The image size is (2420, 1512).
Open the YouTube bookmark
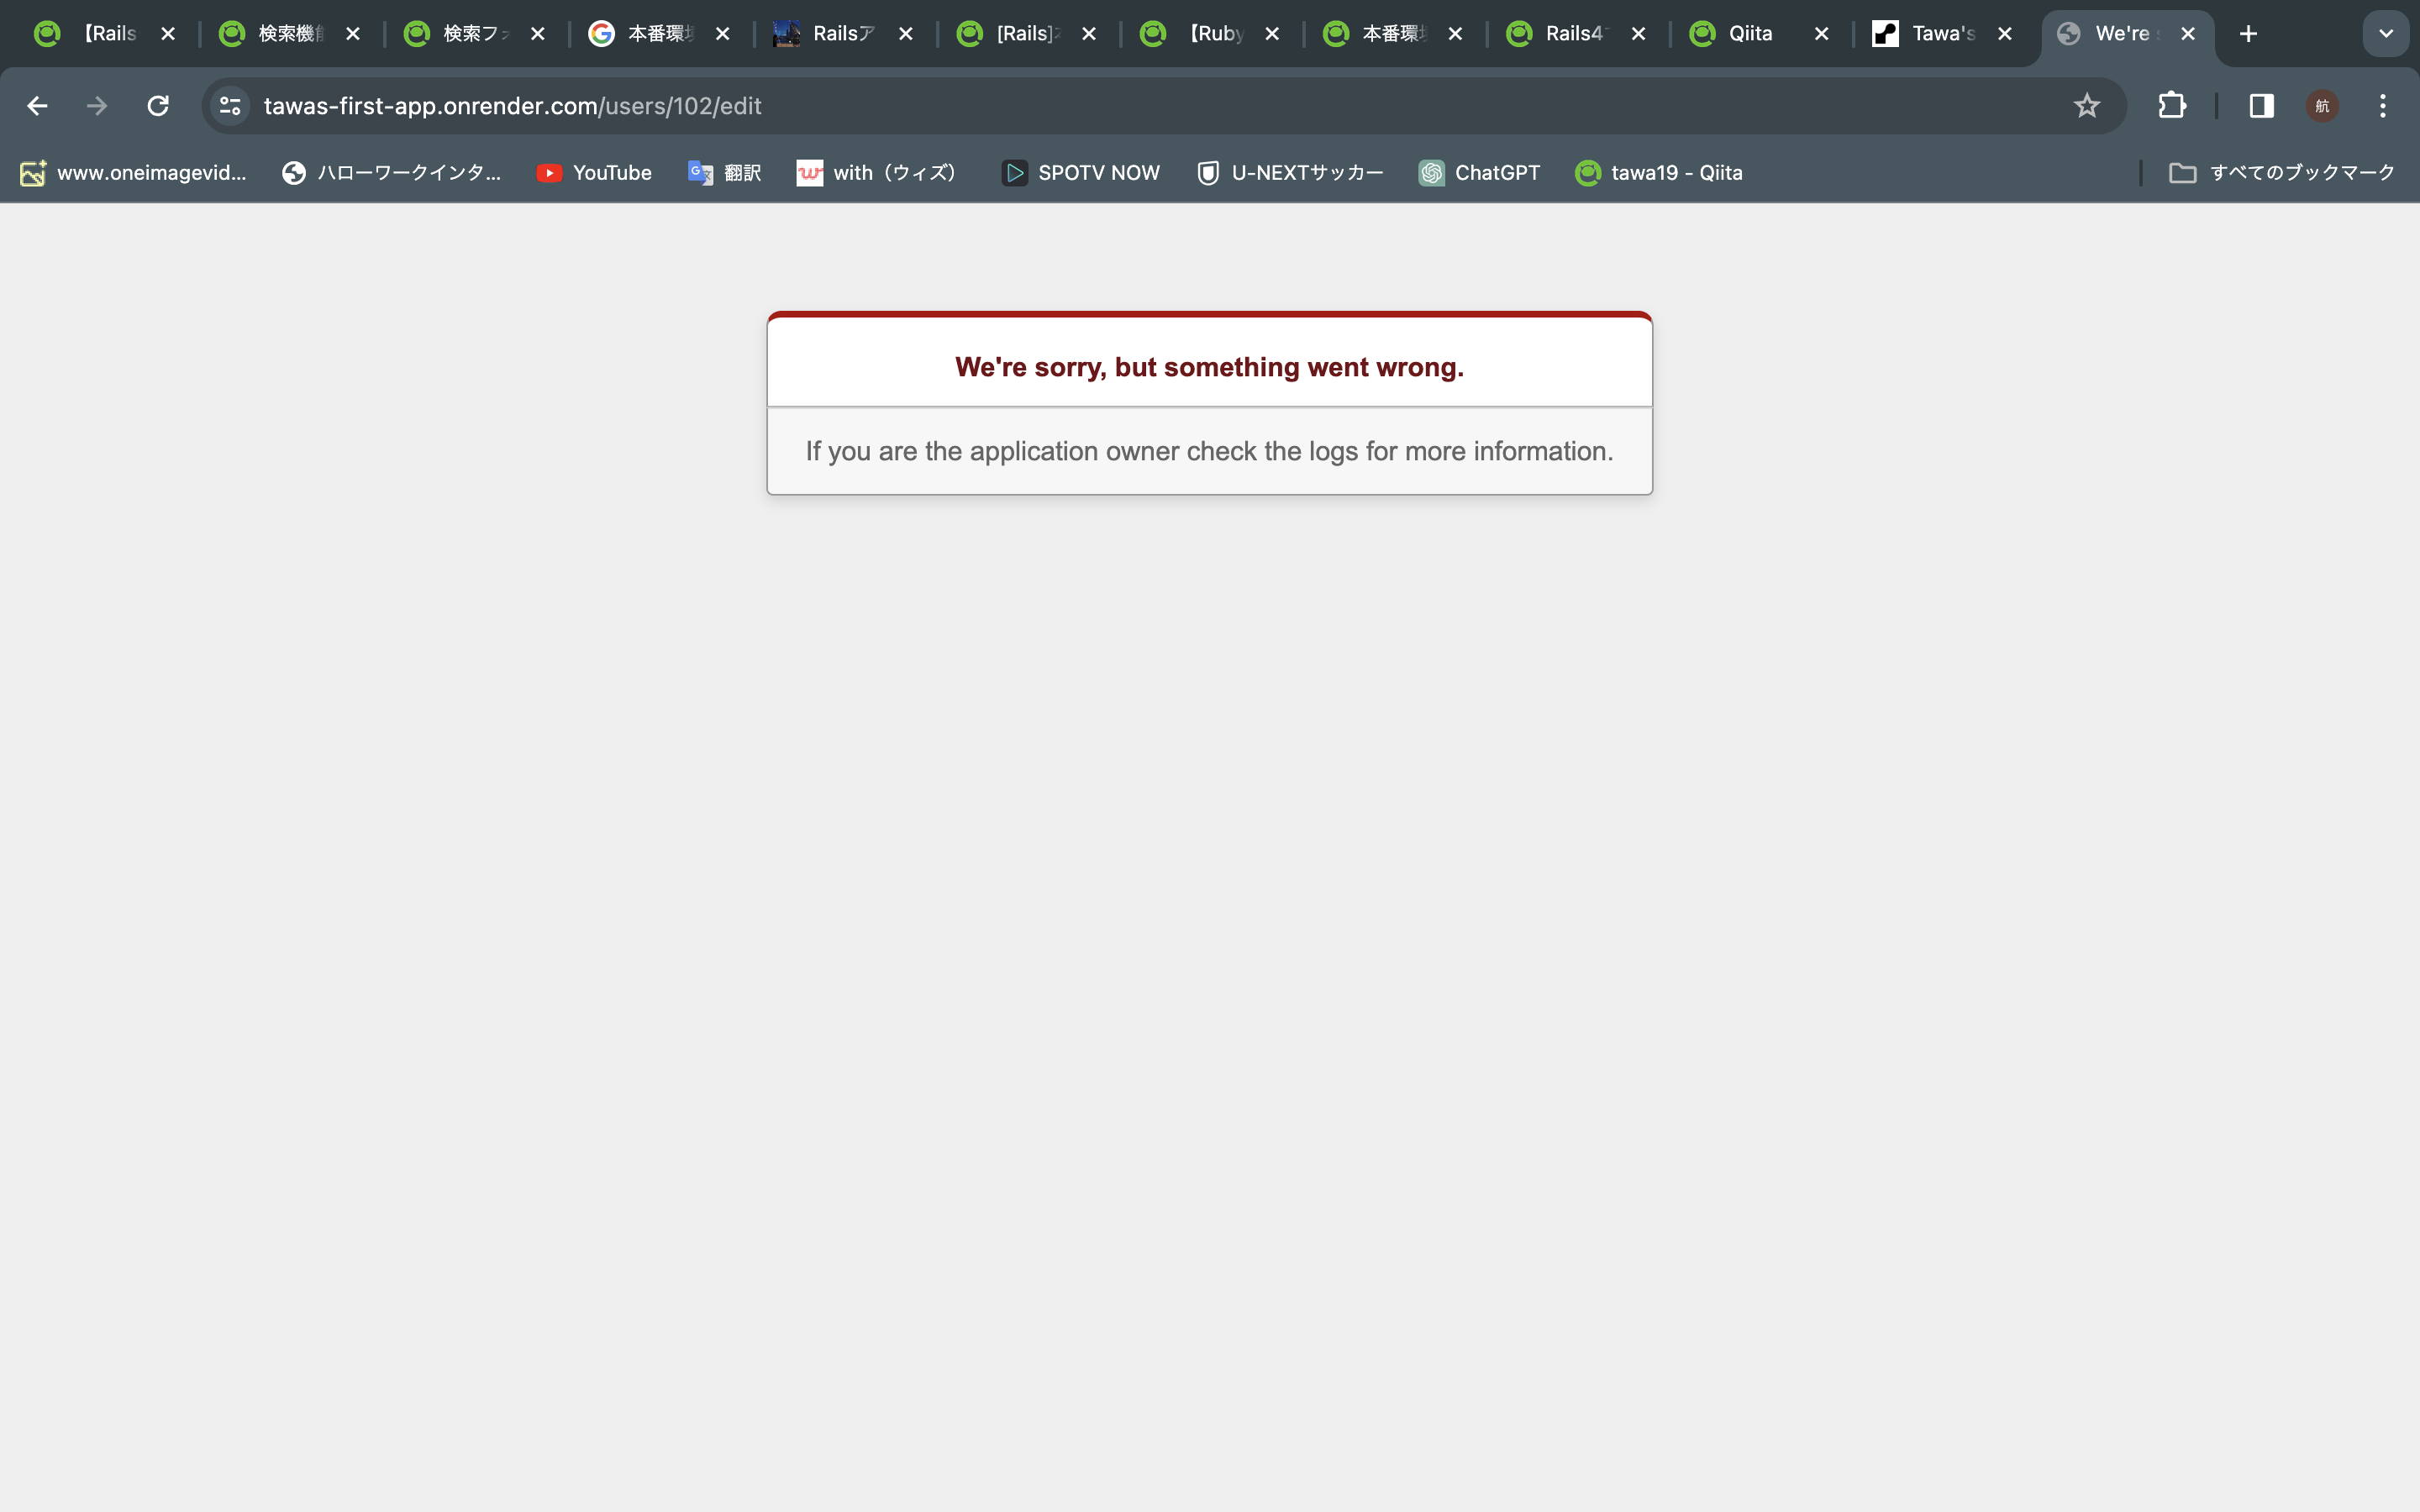point(594,173)
